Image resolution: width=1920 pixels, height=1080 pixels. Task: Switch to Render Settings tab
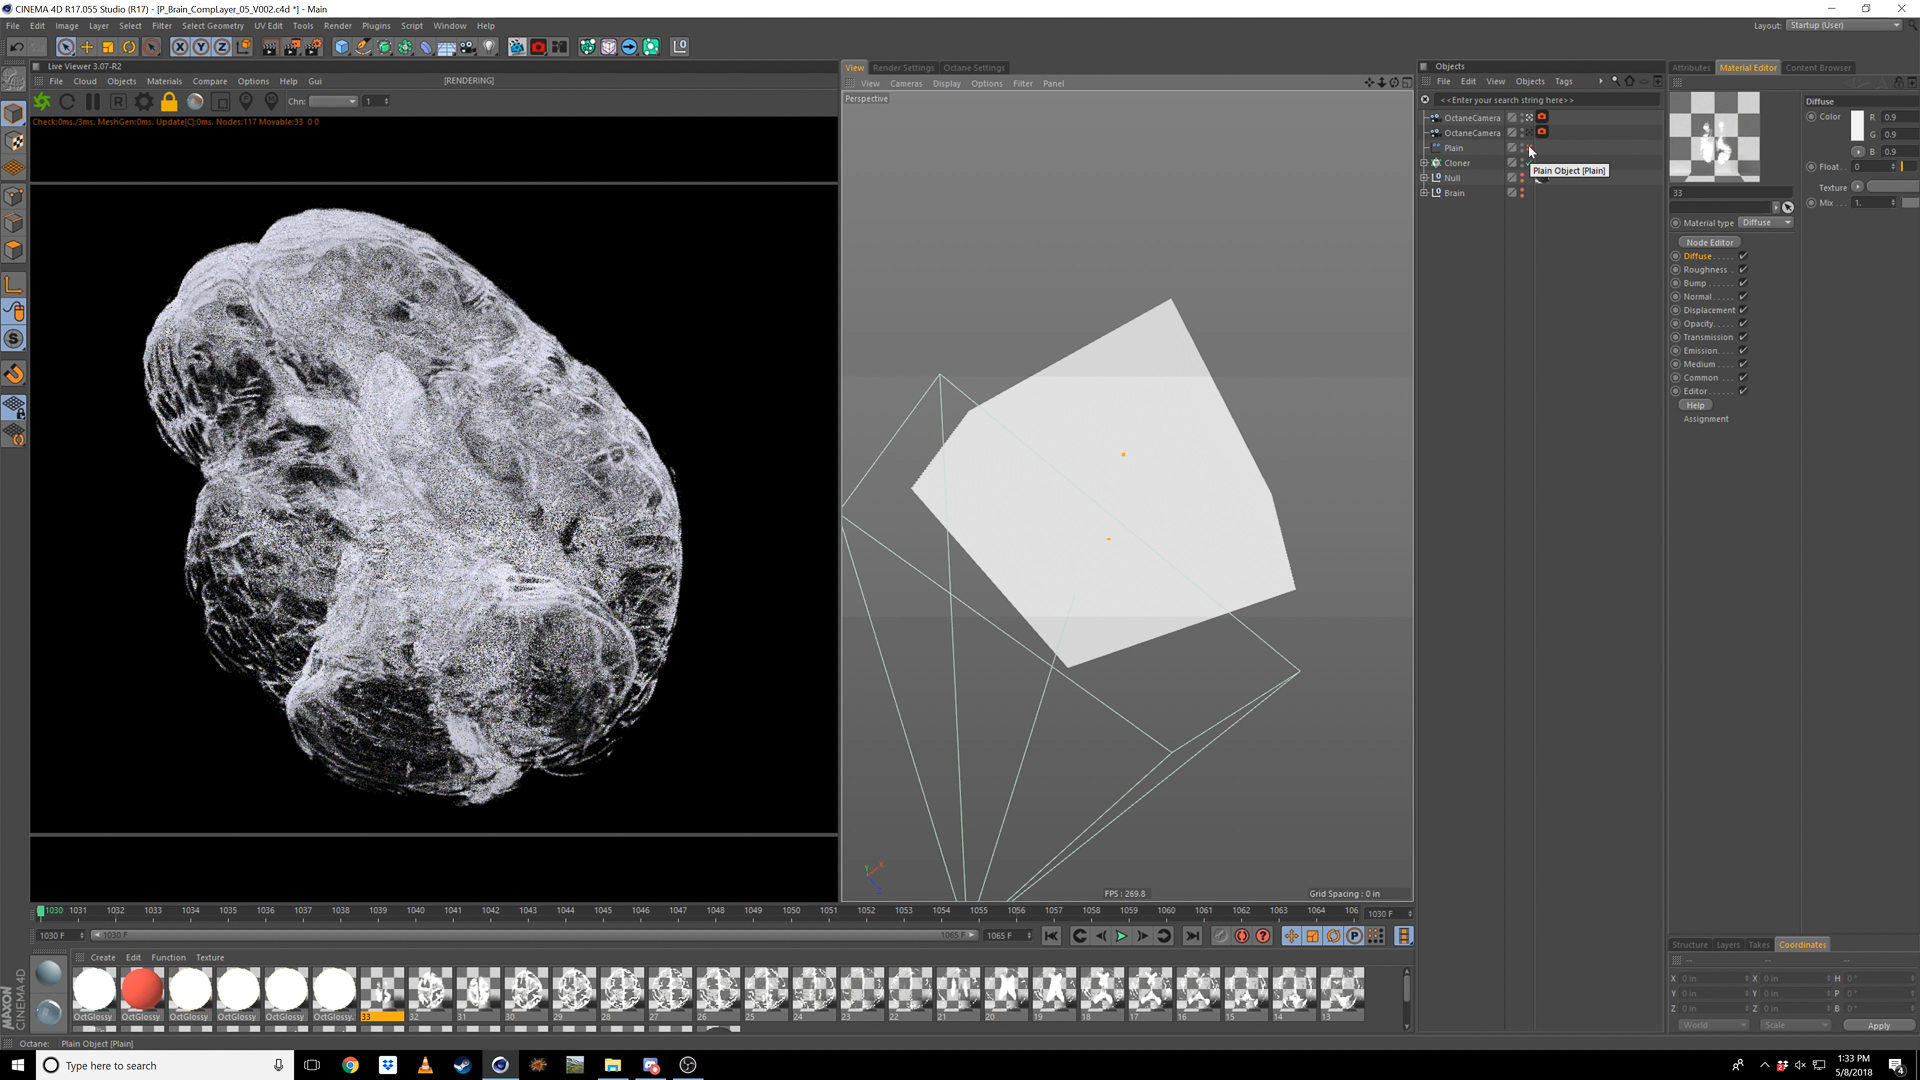[x=903, y=68]
